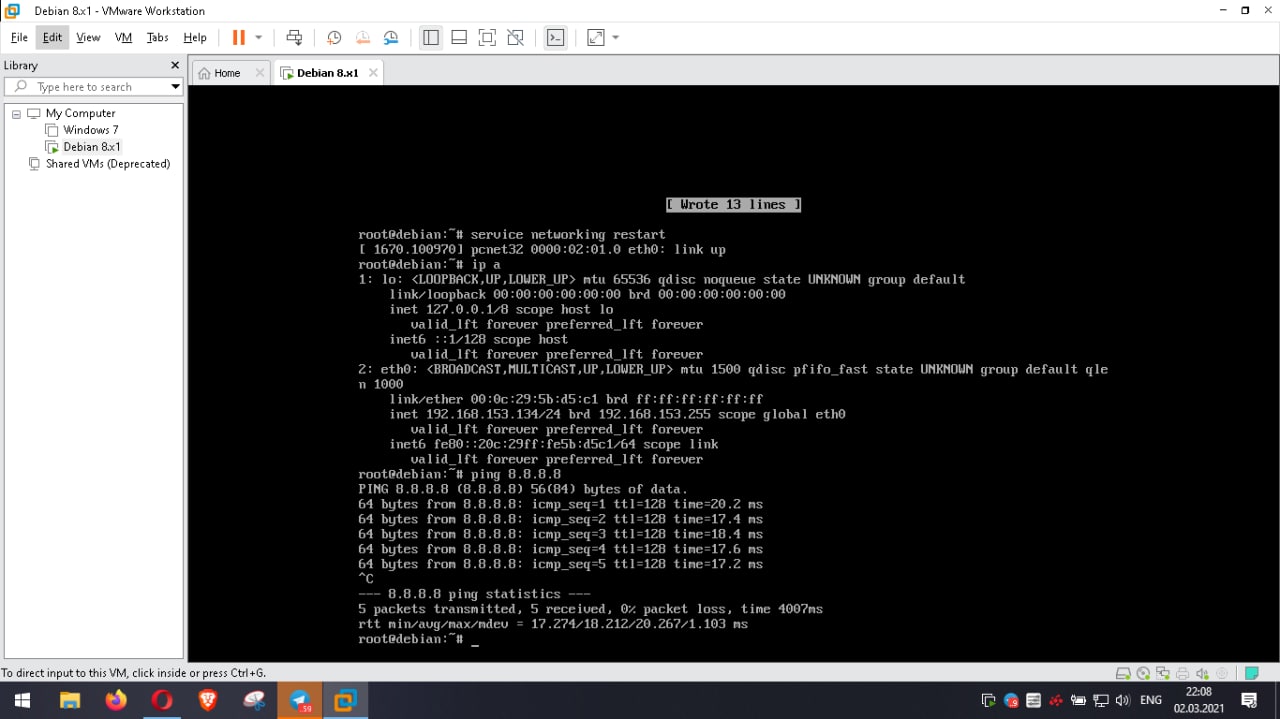Image resolution: width=1280 pixels, height=719 pixels.
Task: Launch Opera from the taskbar
Action: click(162, 700)
